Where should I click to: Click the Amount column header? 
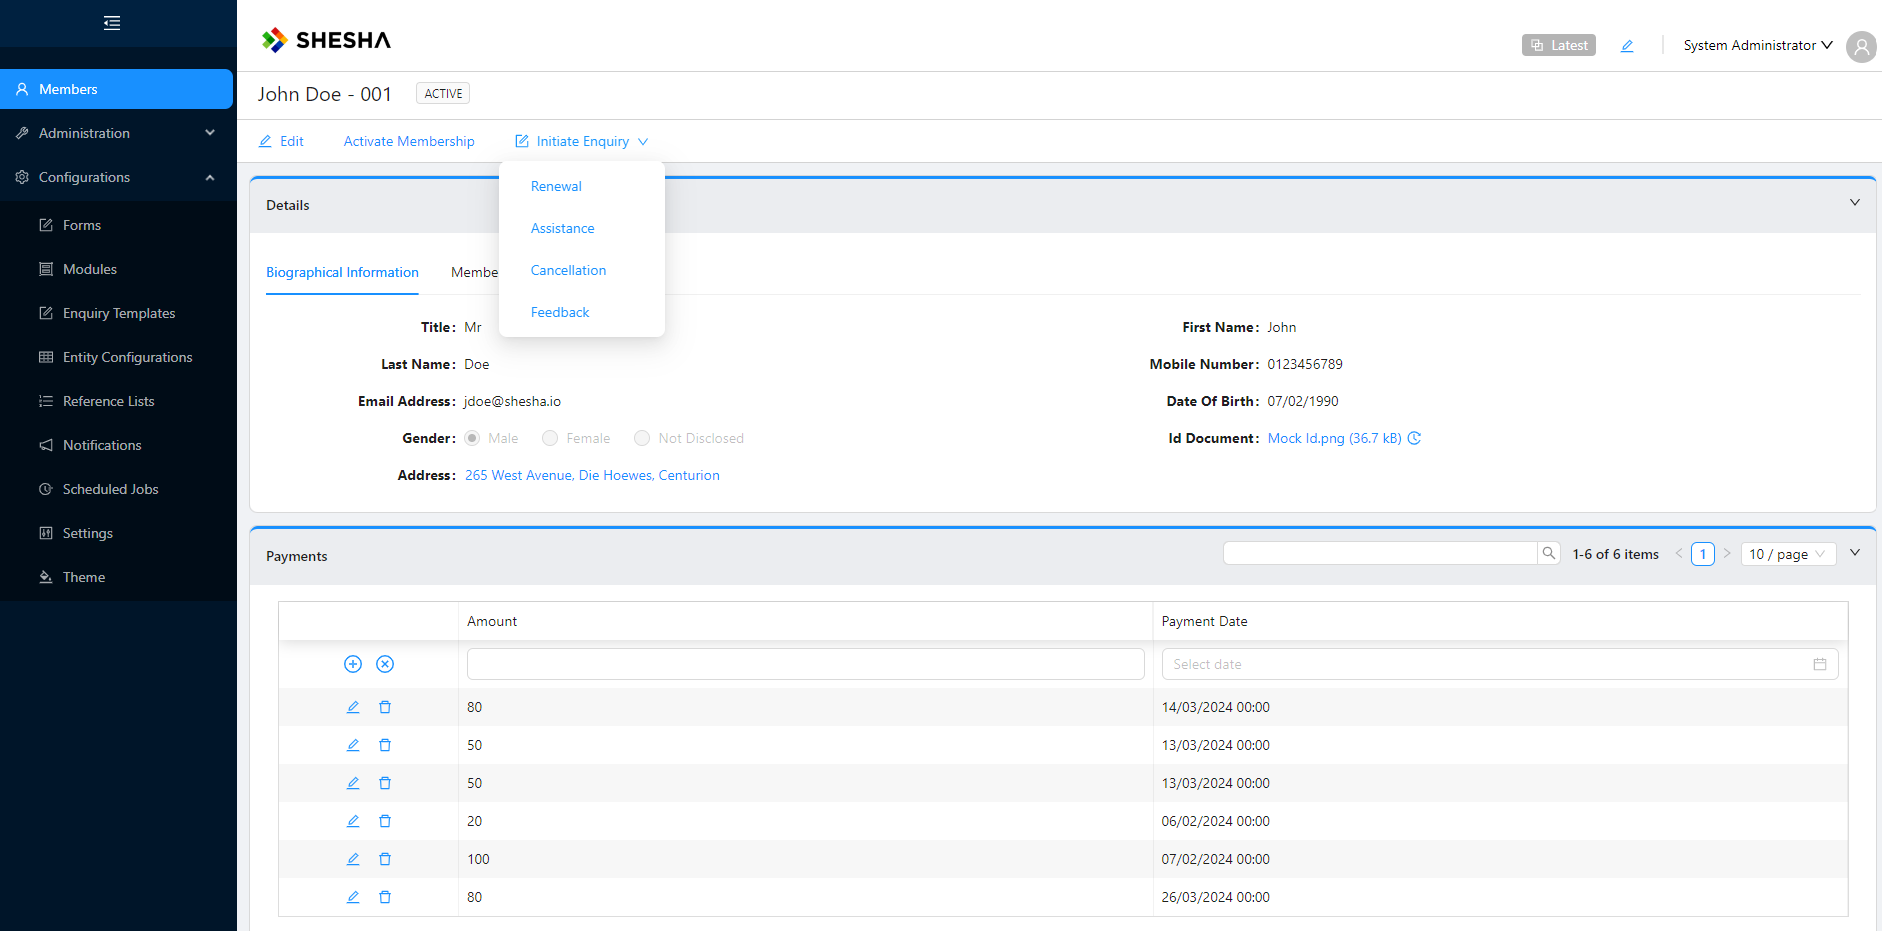pyautogui.click(x=805, y=621)
